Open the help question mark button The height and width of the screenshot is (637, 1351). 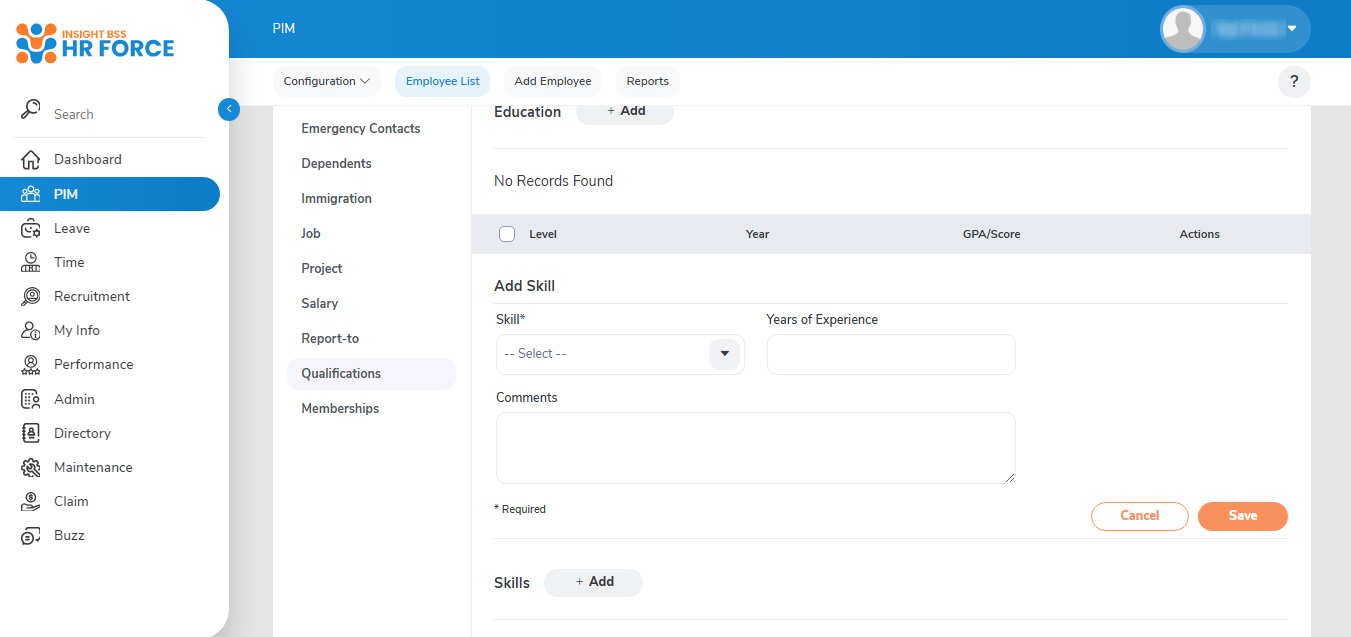click(x=1294, y=82)
